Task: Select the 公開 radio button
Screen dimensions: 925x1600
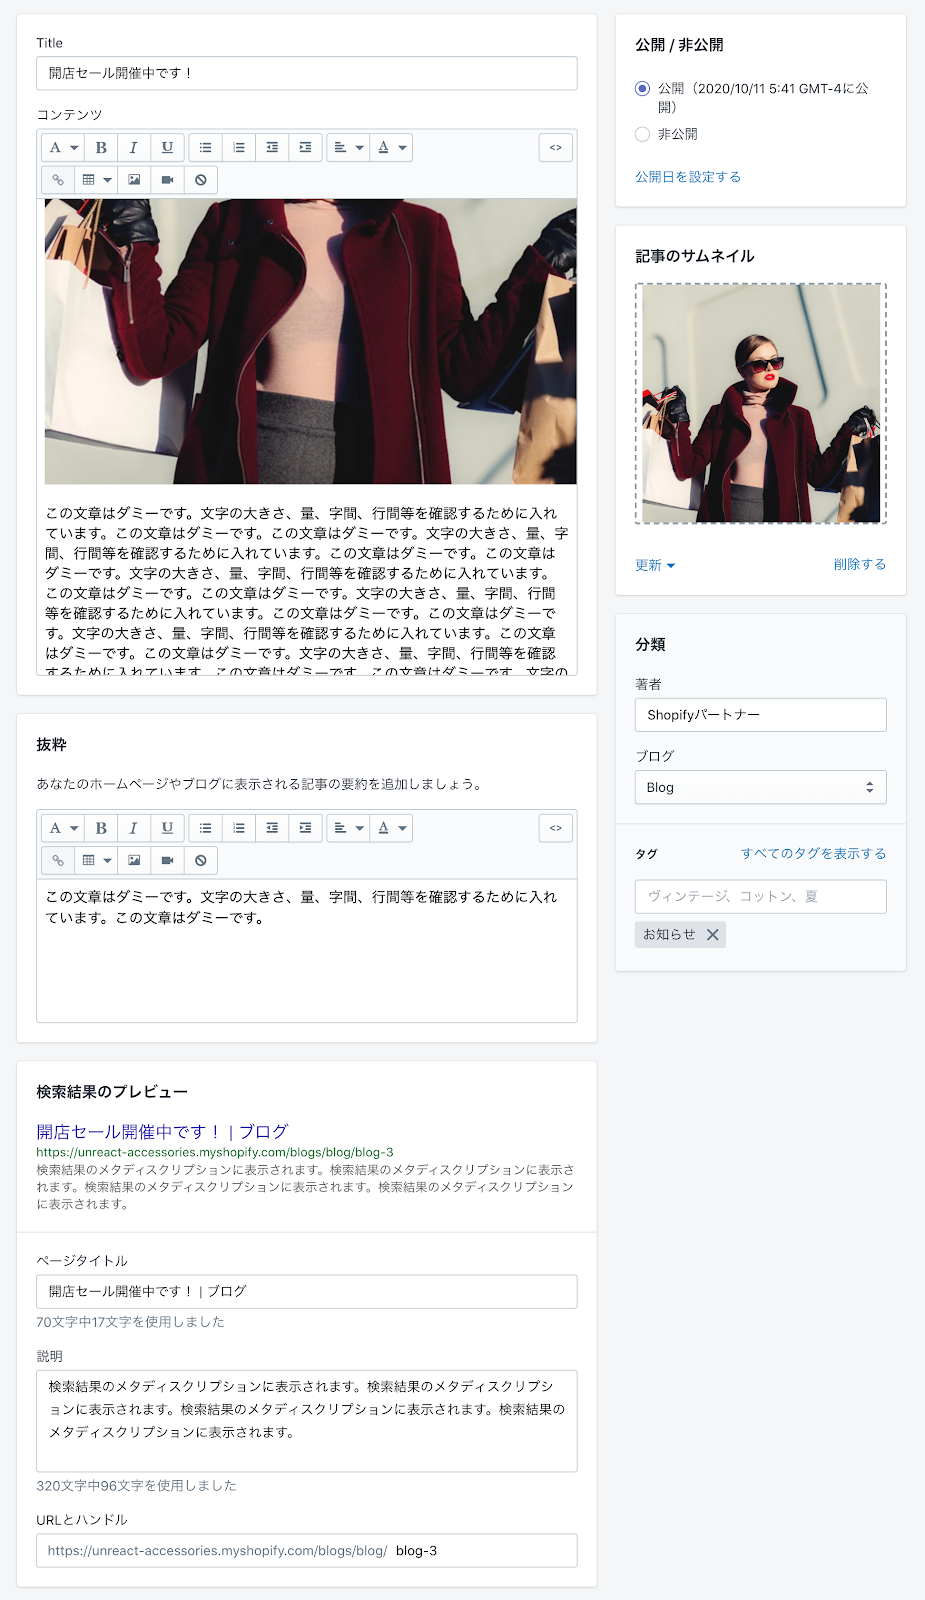Action: (x=642, y=89)
